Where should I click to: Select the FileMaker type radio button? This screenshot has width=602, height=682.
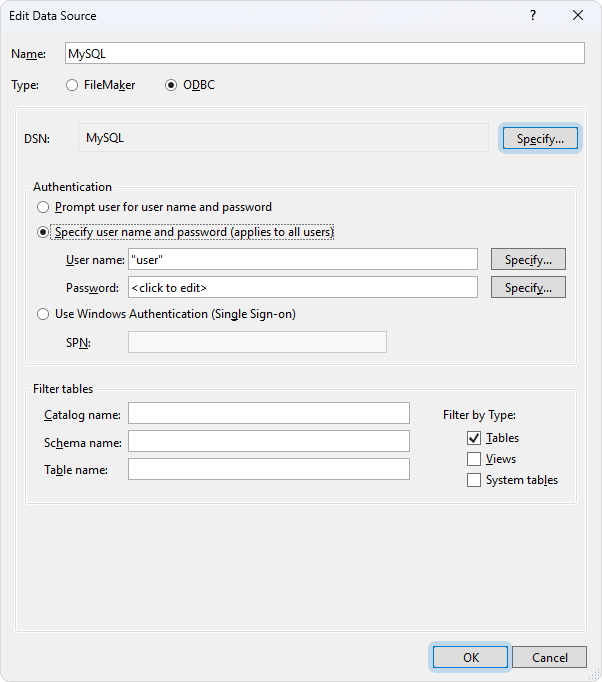tap(72, 85)
